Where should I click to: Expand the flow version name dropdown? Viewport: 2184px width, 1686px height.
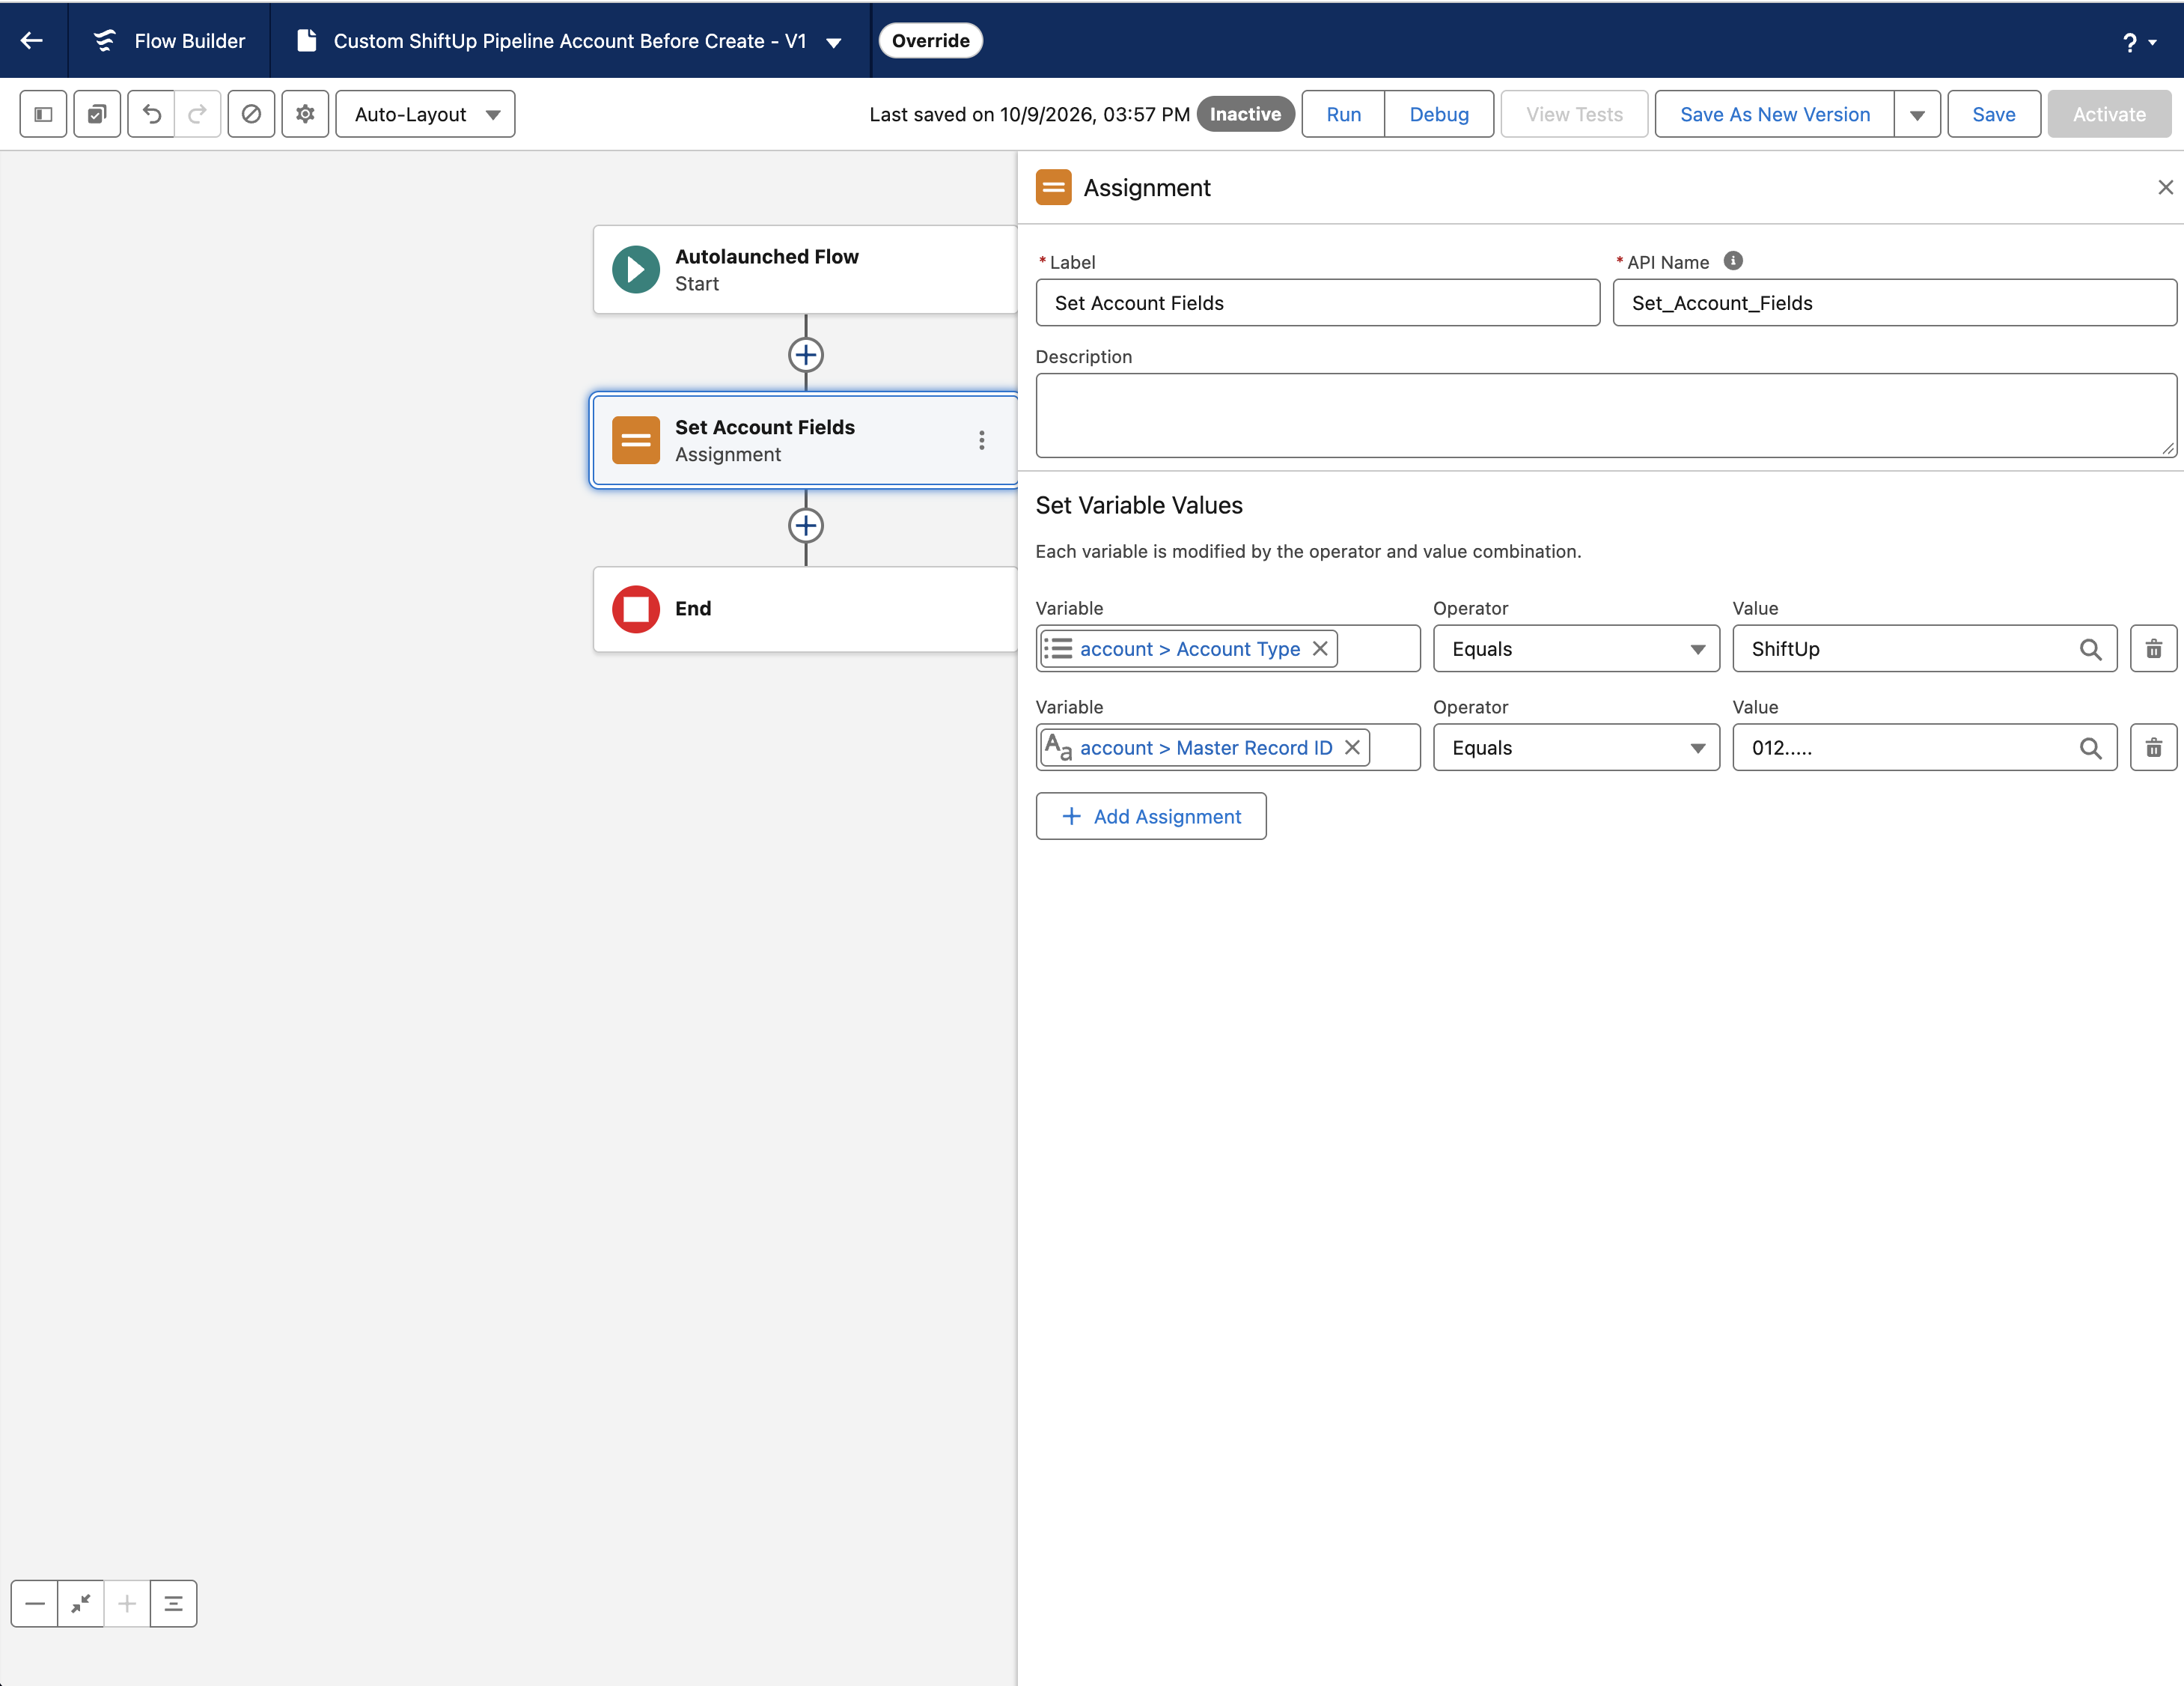[834, 42]
